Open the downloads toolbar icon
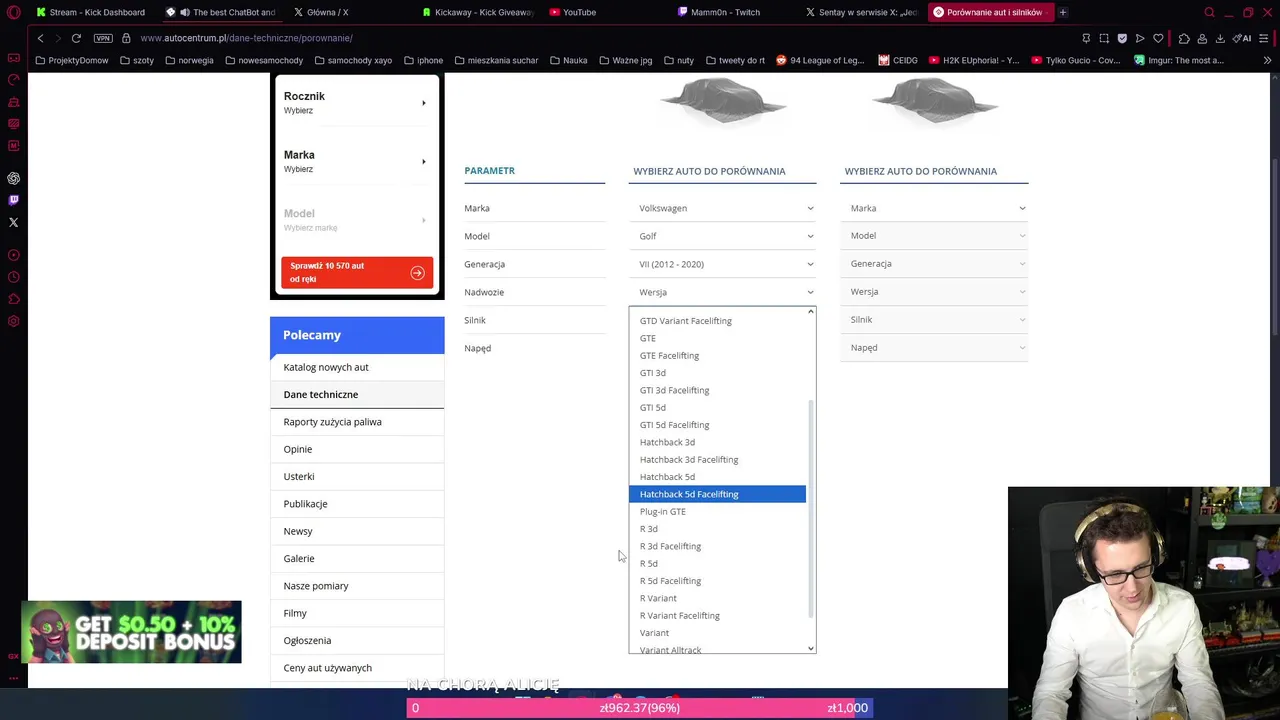This screenshot has height=720, width=1280. [x=1220, y=38]
